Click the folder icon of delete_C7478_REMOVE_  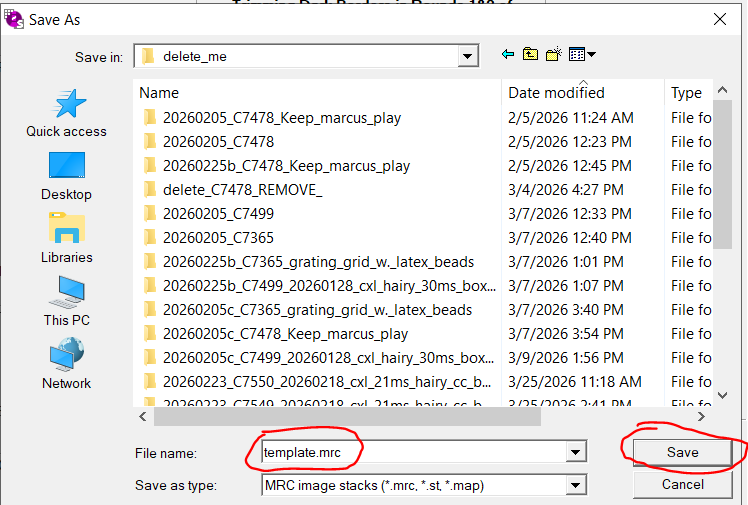point(149,189)
